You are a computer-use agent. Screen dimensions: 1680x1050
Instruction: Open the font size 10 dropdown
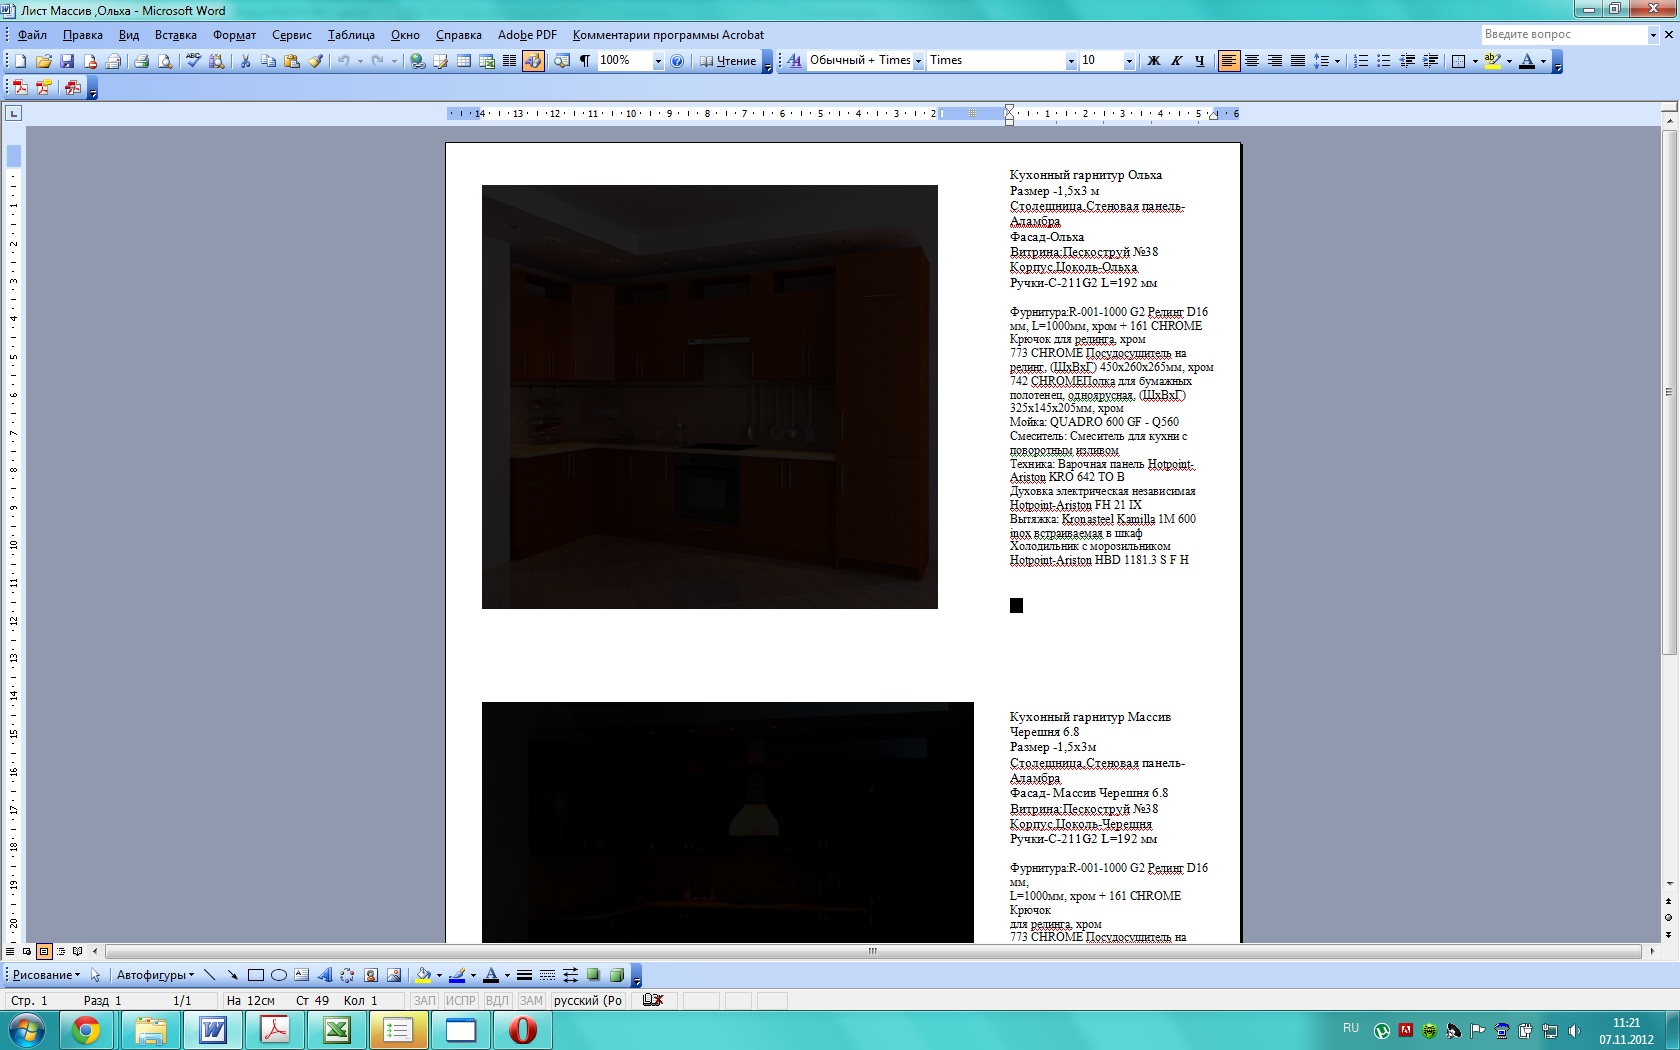[1129, 61]
